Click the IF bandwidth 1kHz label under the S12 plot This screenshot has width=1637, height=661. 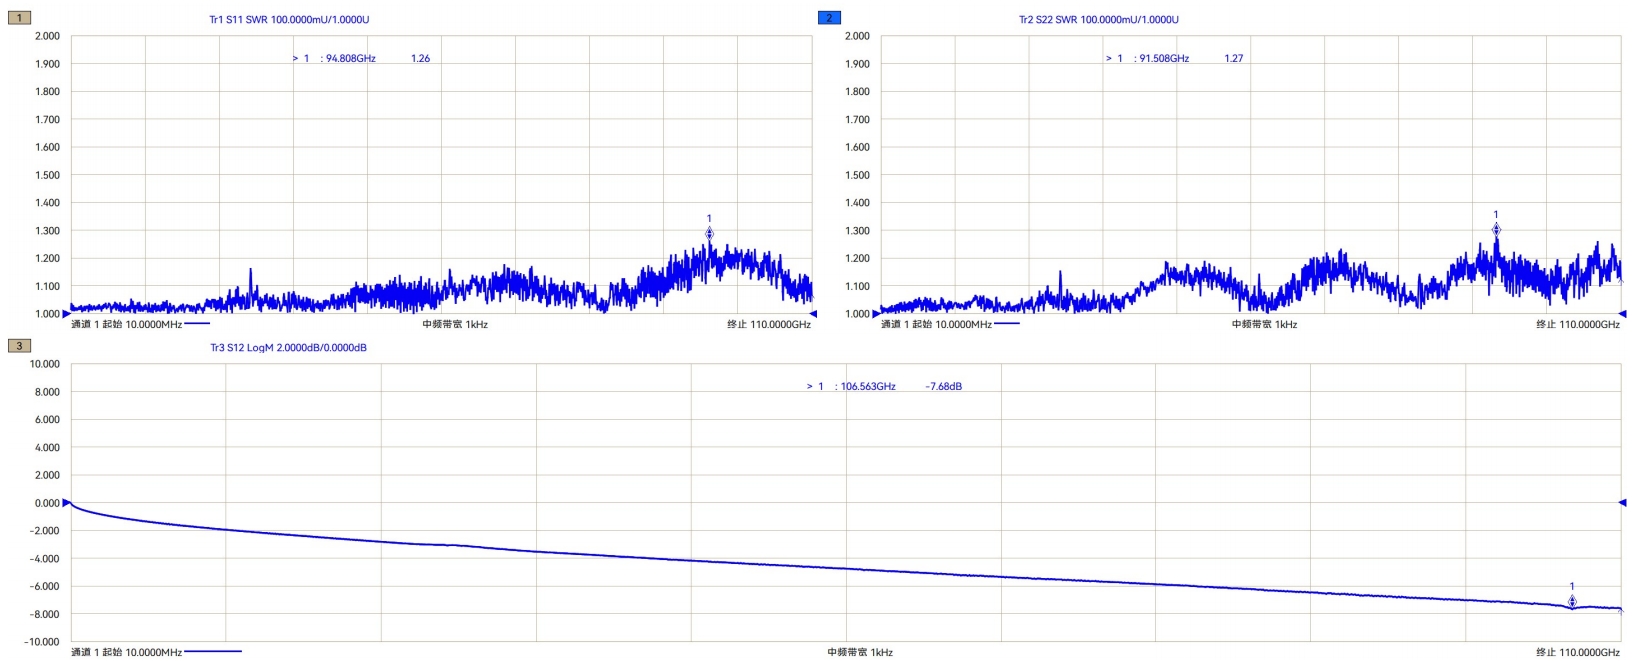[860, 652]
